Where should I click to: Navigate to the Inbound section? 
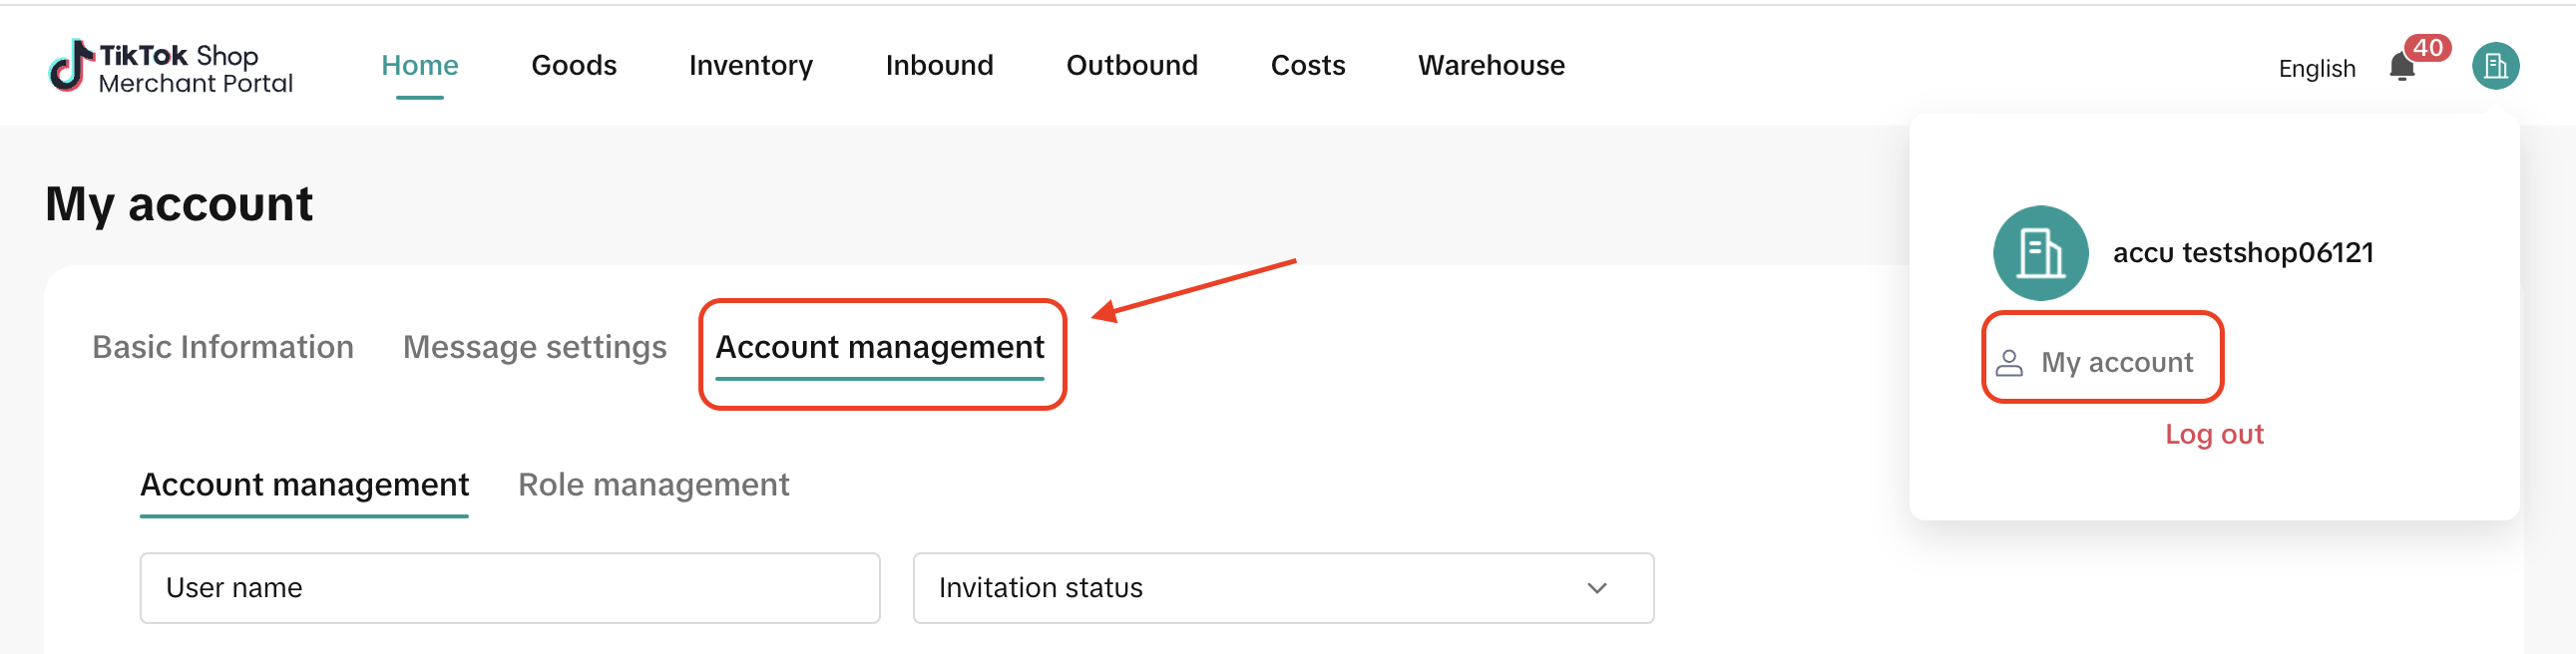938,66
